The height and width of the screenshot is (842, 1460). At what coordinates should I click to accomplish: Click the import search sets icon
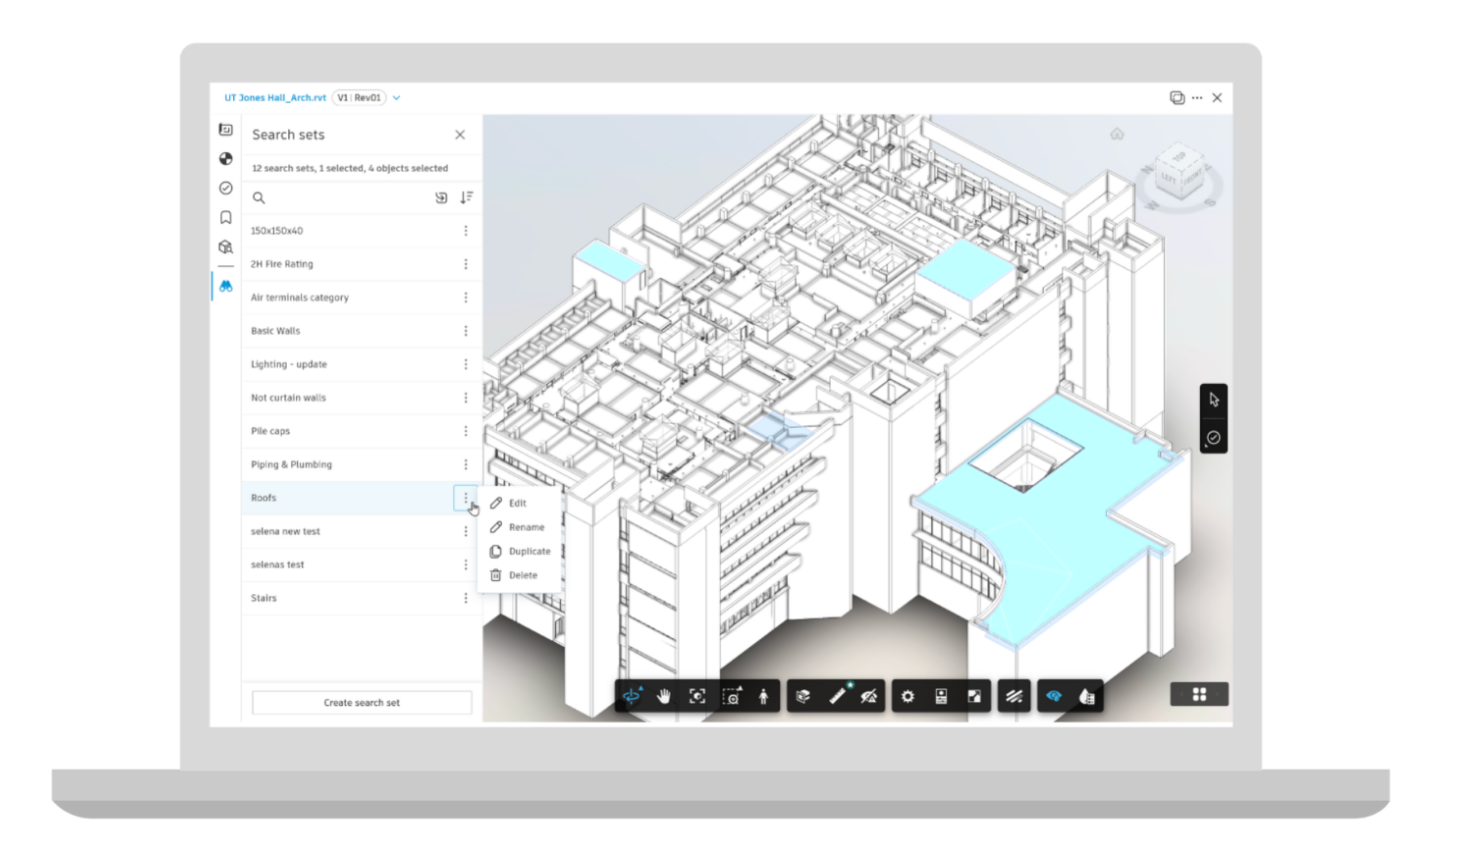441,198
